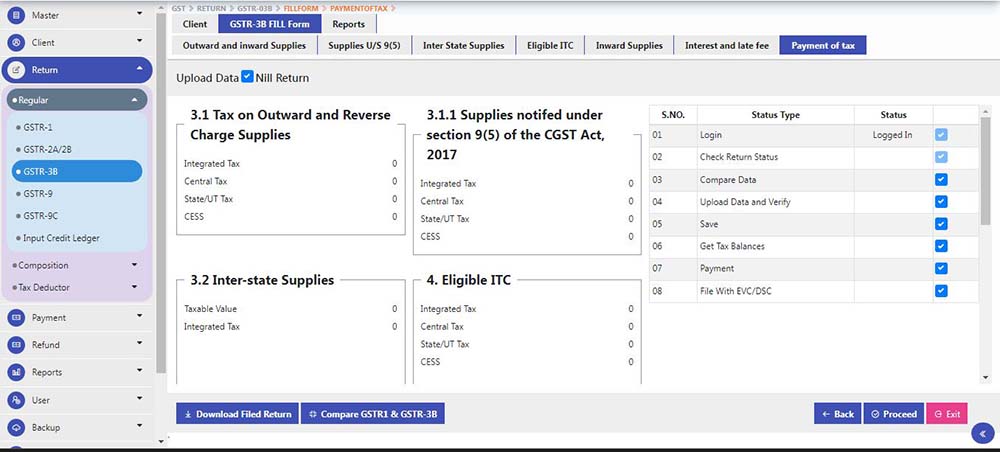
Task: Click the Return sidebar icon
Action: [x=16, y=70]
